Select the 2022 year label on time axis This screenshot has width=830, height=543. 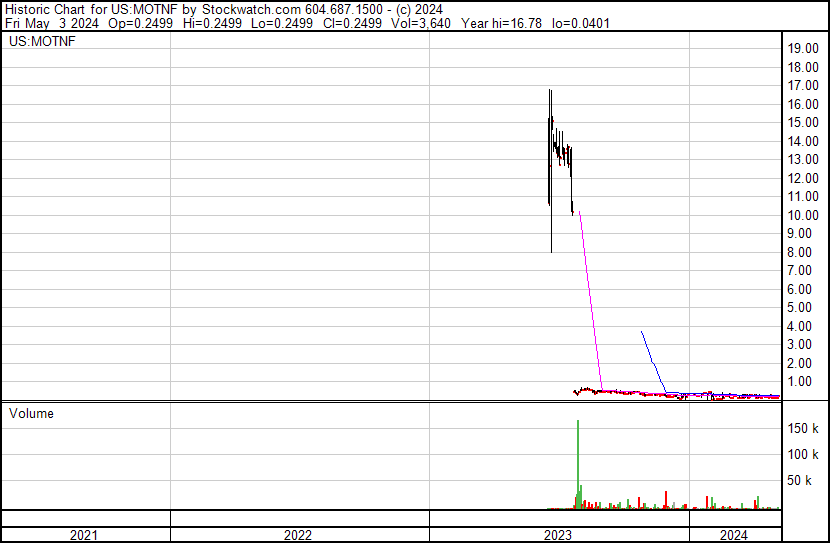coord(297,535)
